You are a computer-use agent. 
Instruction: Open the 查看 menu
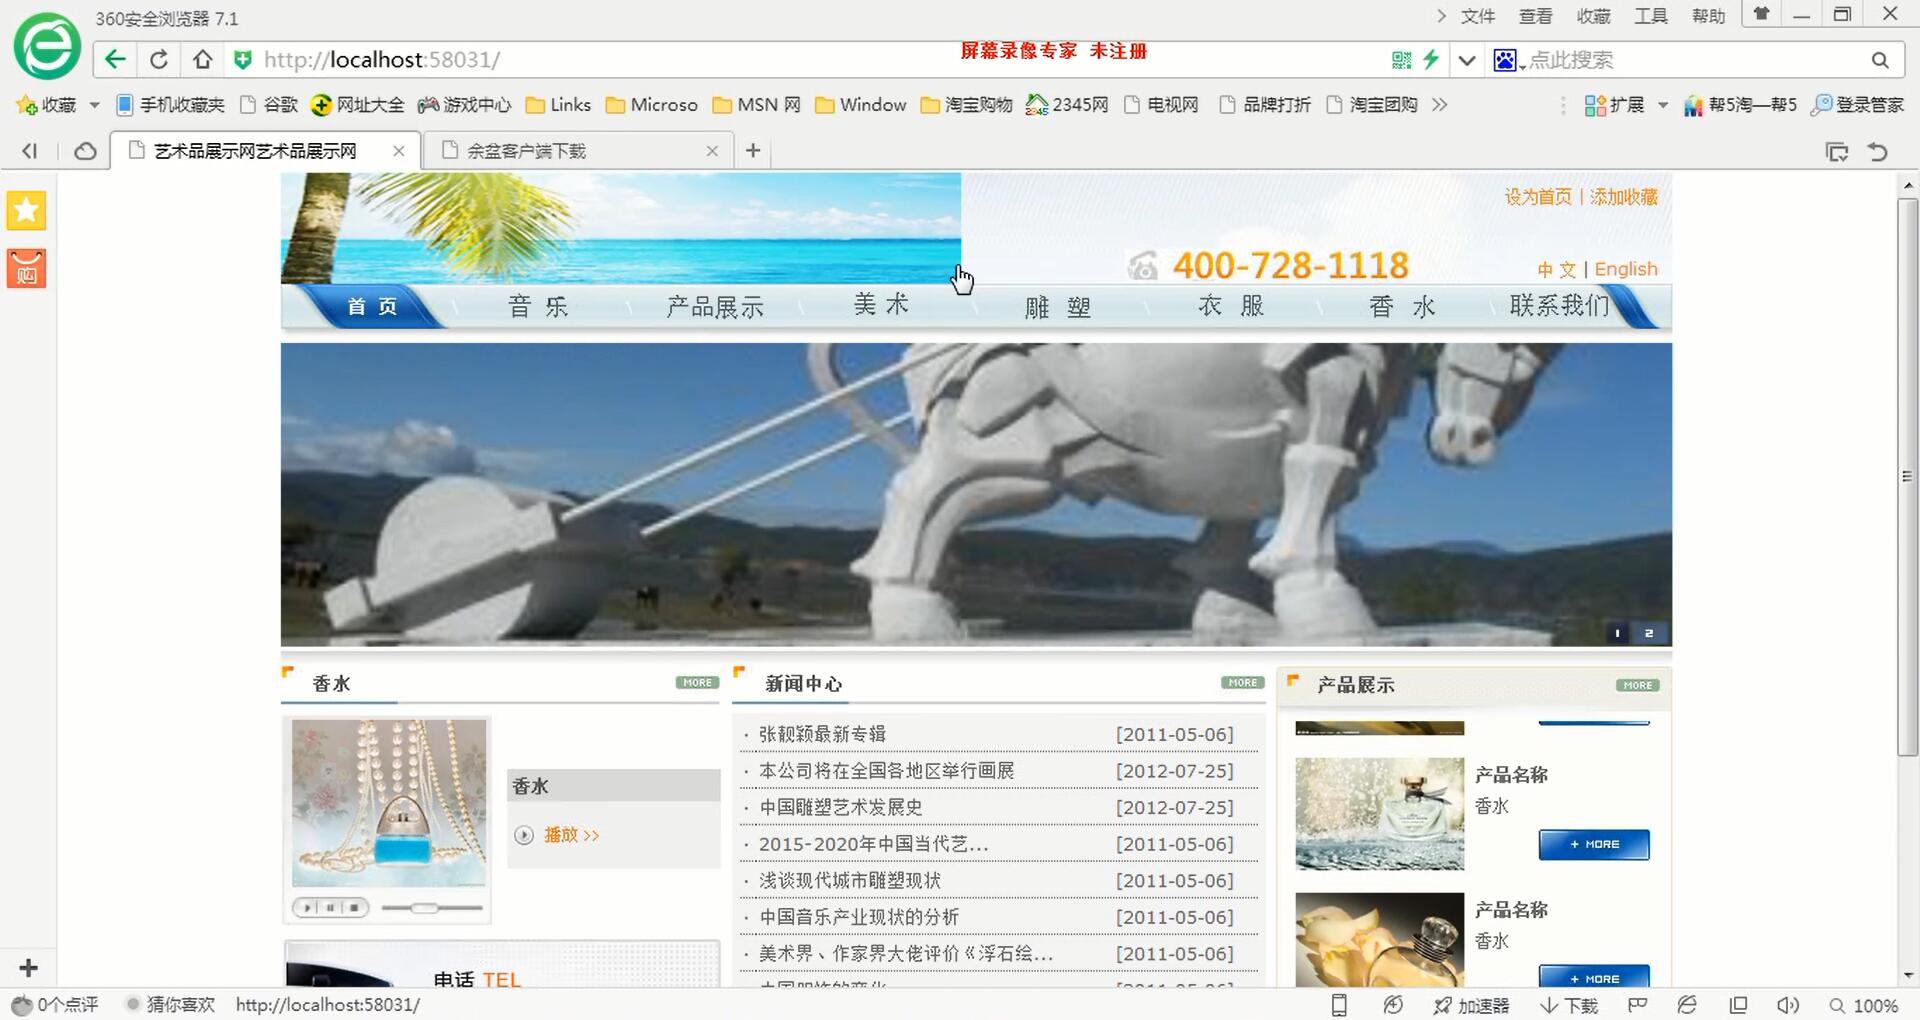(x=1535, y=16)
